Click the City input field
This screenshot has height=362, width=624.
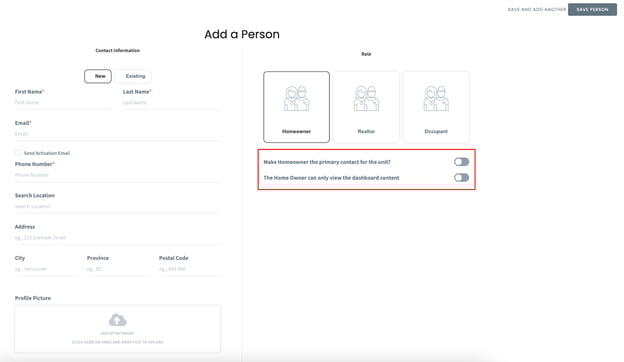[45, 269]
